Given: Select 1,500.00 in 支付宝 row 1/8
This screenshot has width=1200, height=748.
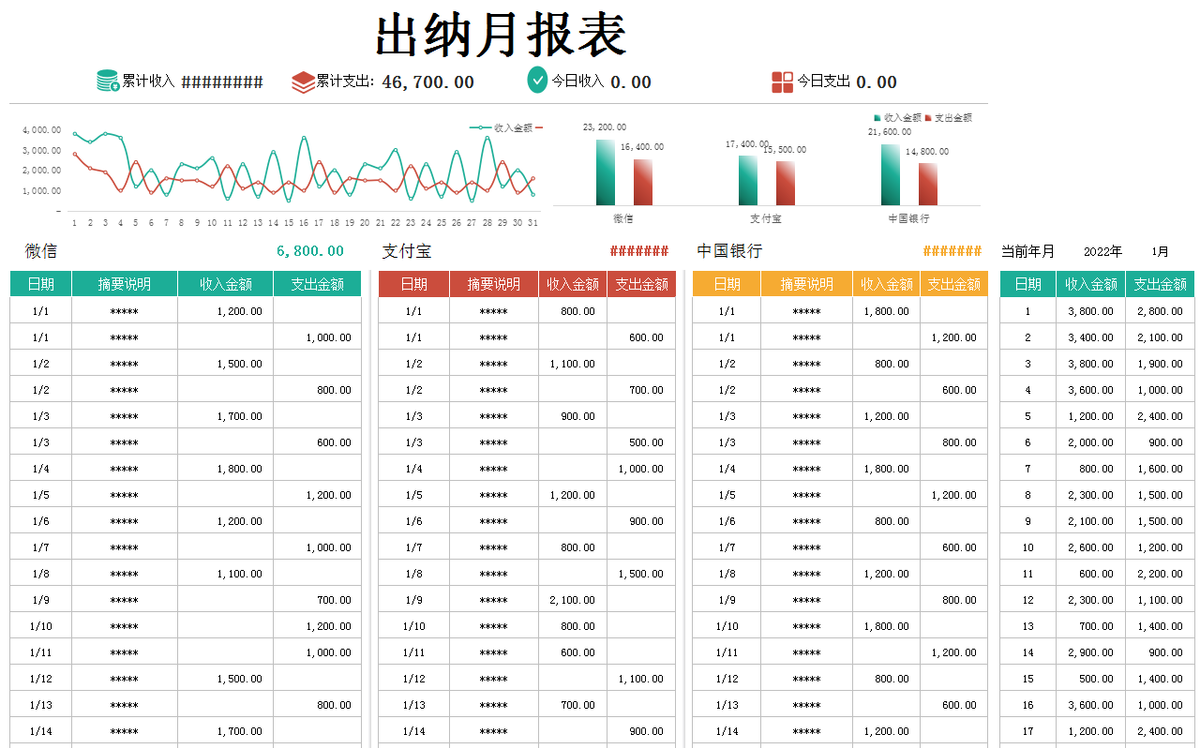Looking at the screenshot, I should pyautogui.click(x=640, y=574).
